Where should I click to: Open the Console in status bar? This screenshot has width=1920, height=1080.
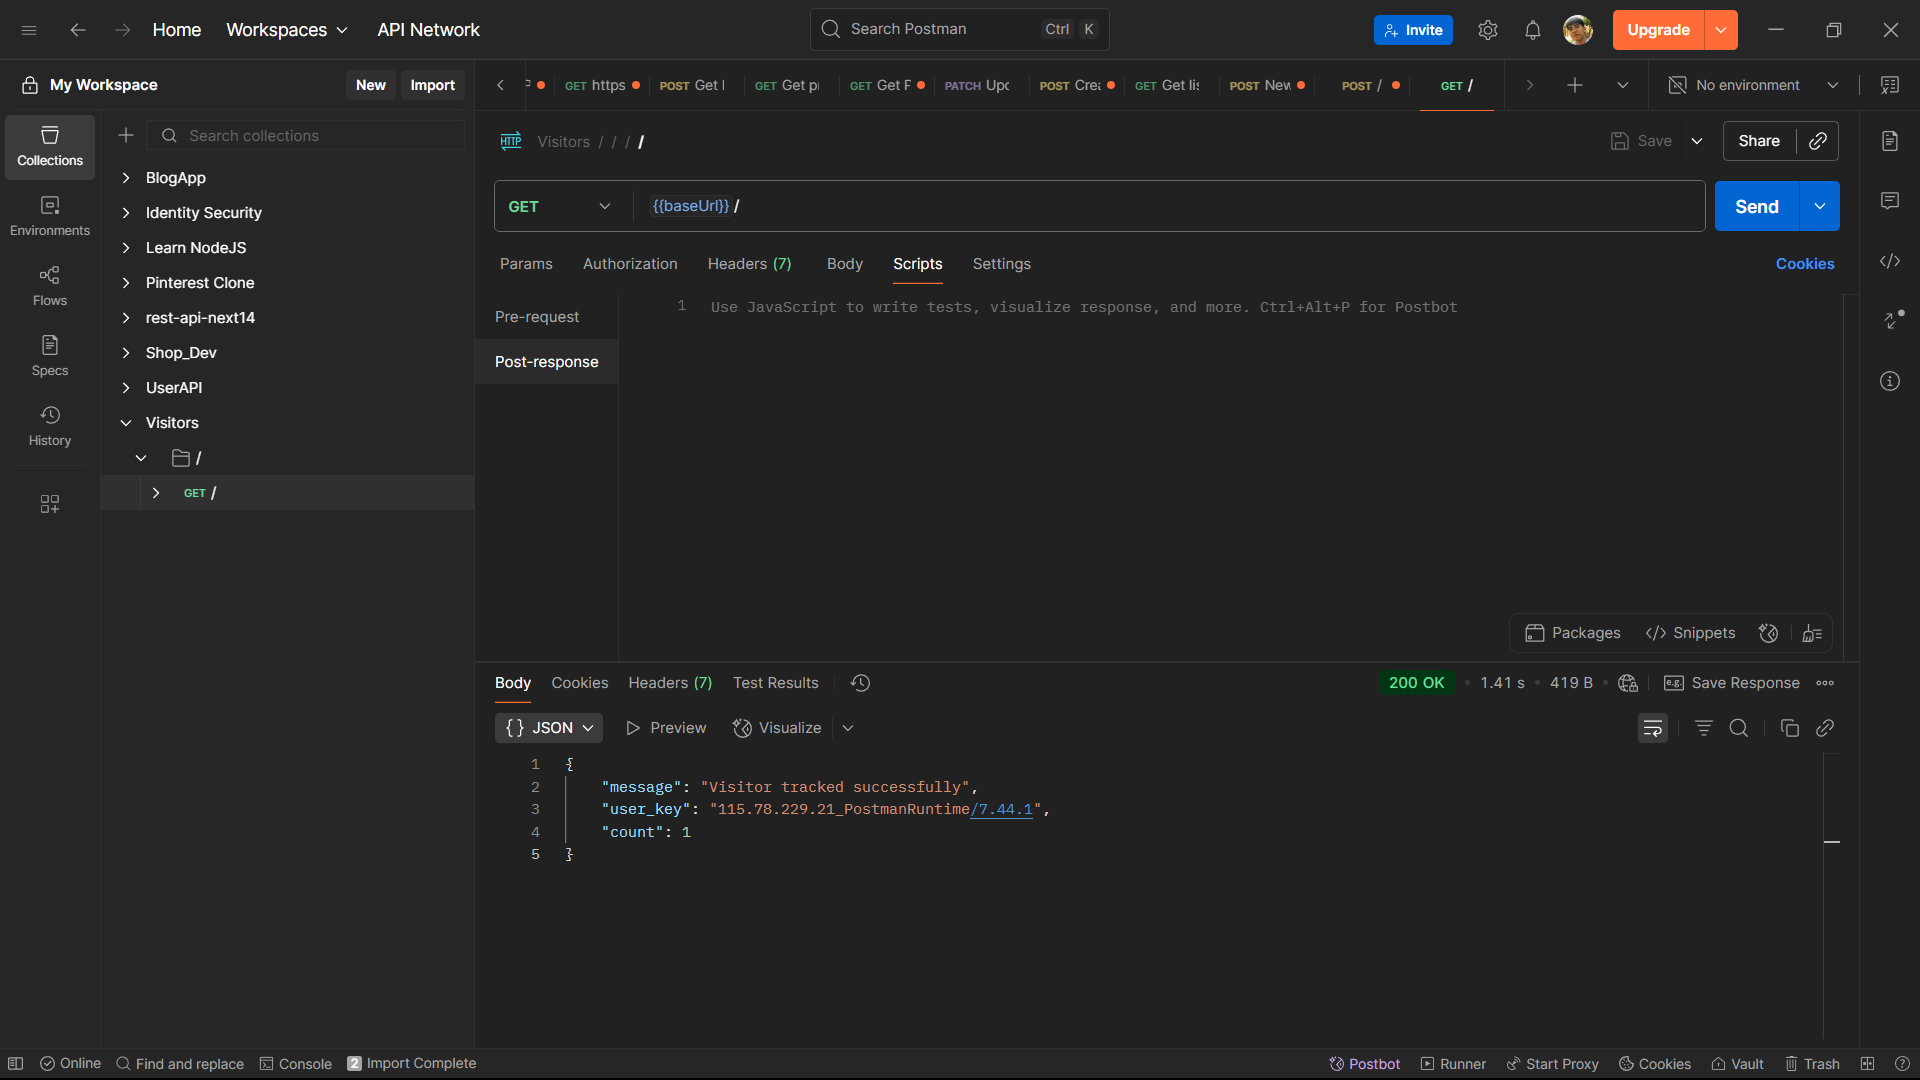click(296, 1064)
